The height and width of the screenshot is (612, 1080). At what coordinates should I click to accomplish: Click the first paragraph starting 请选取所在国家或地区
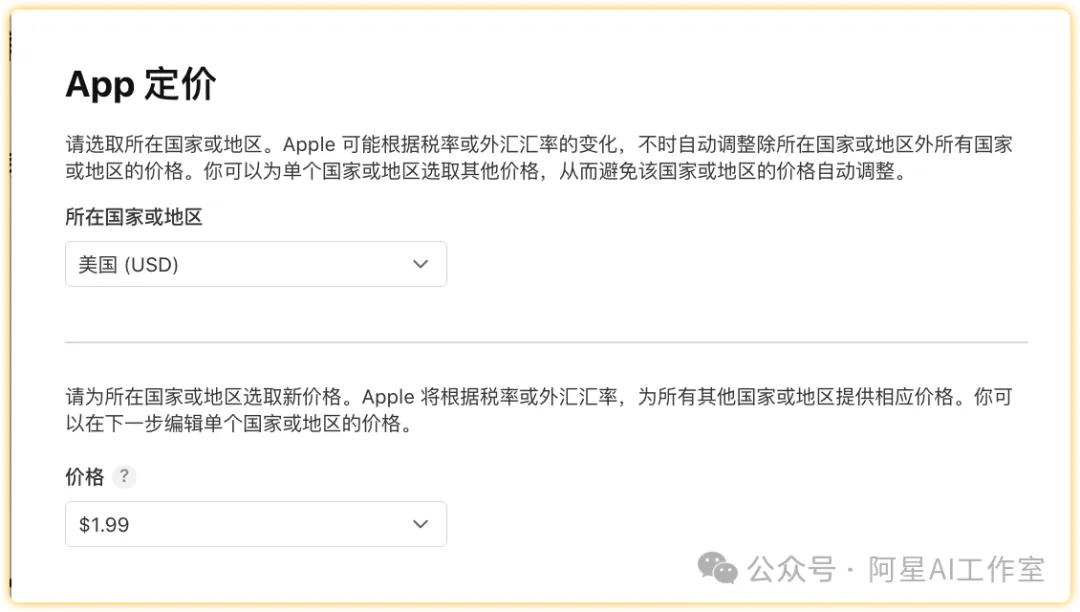[540, 157]
